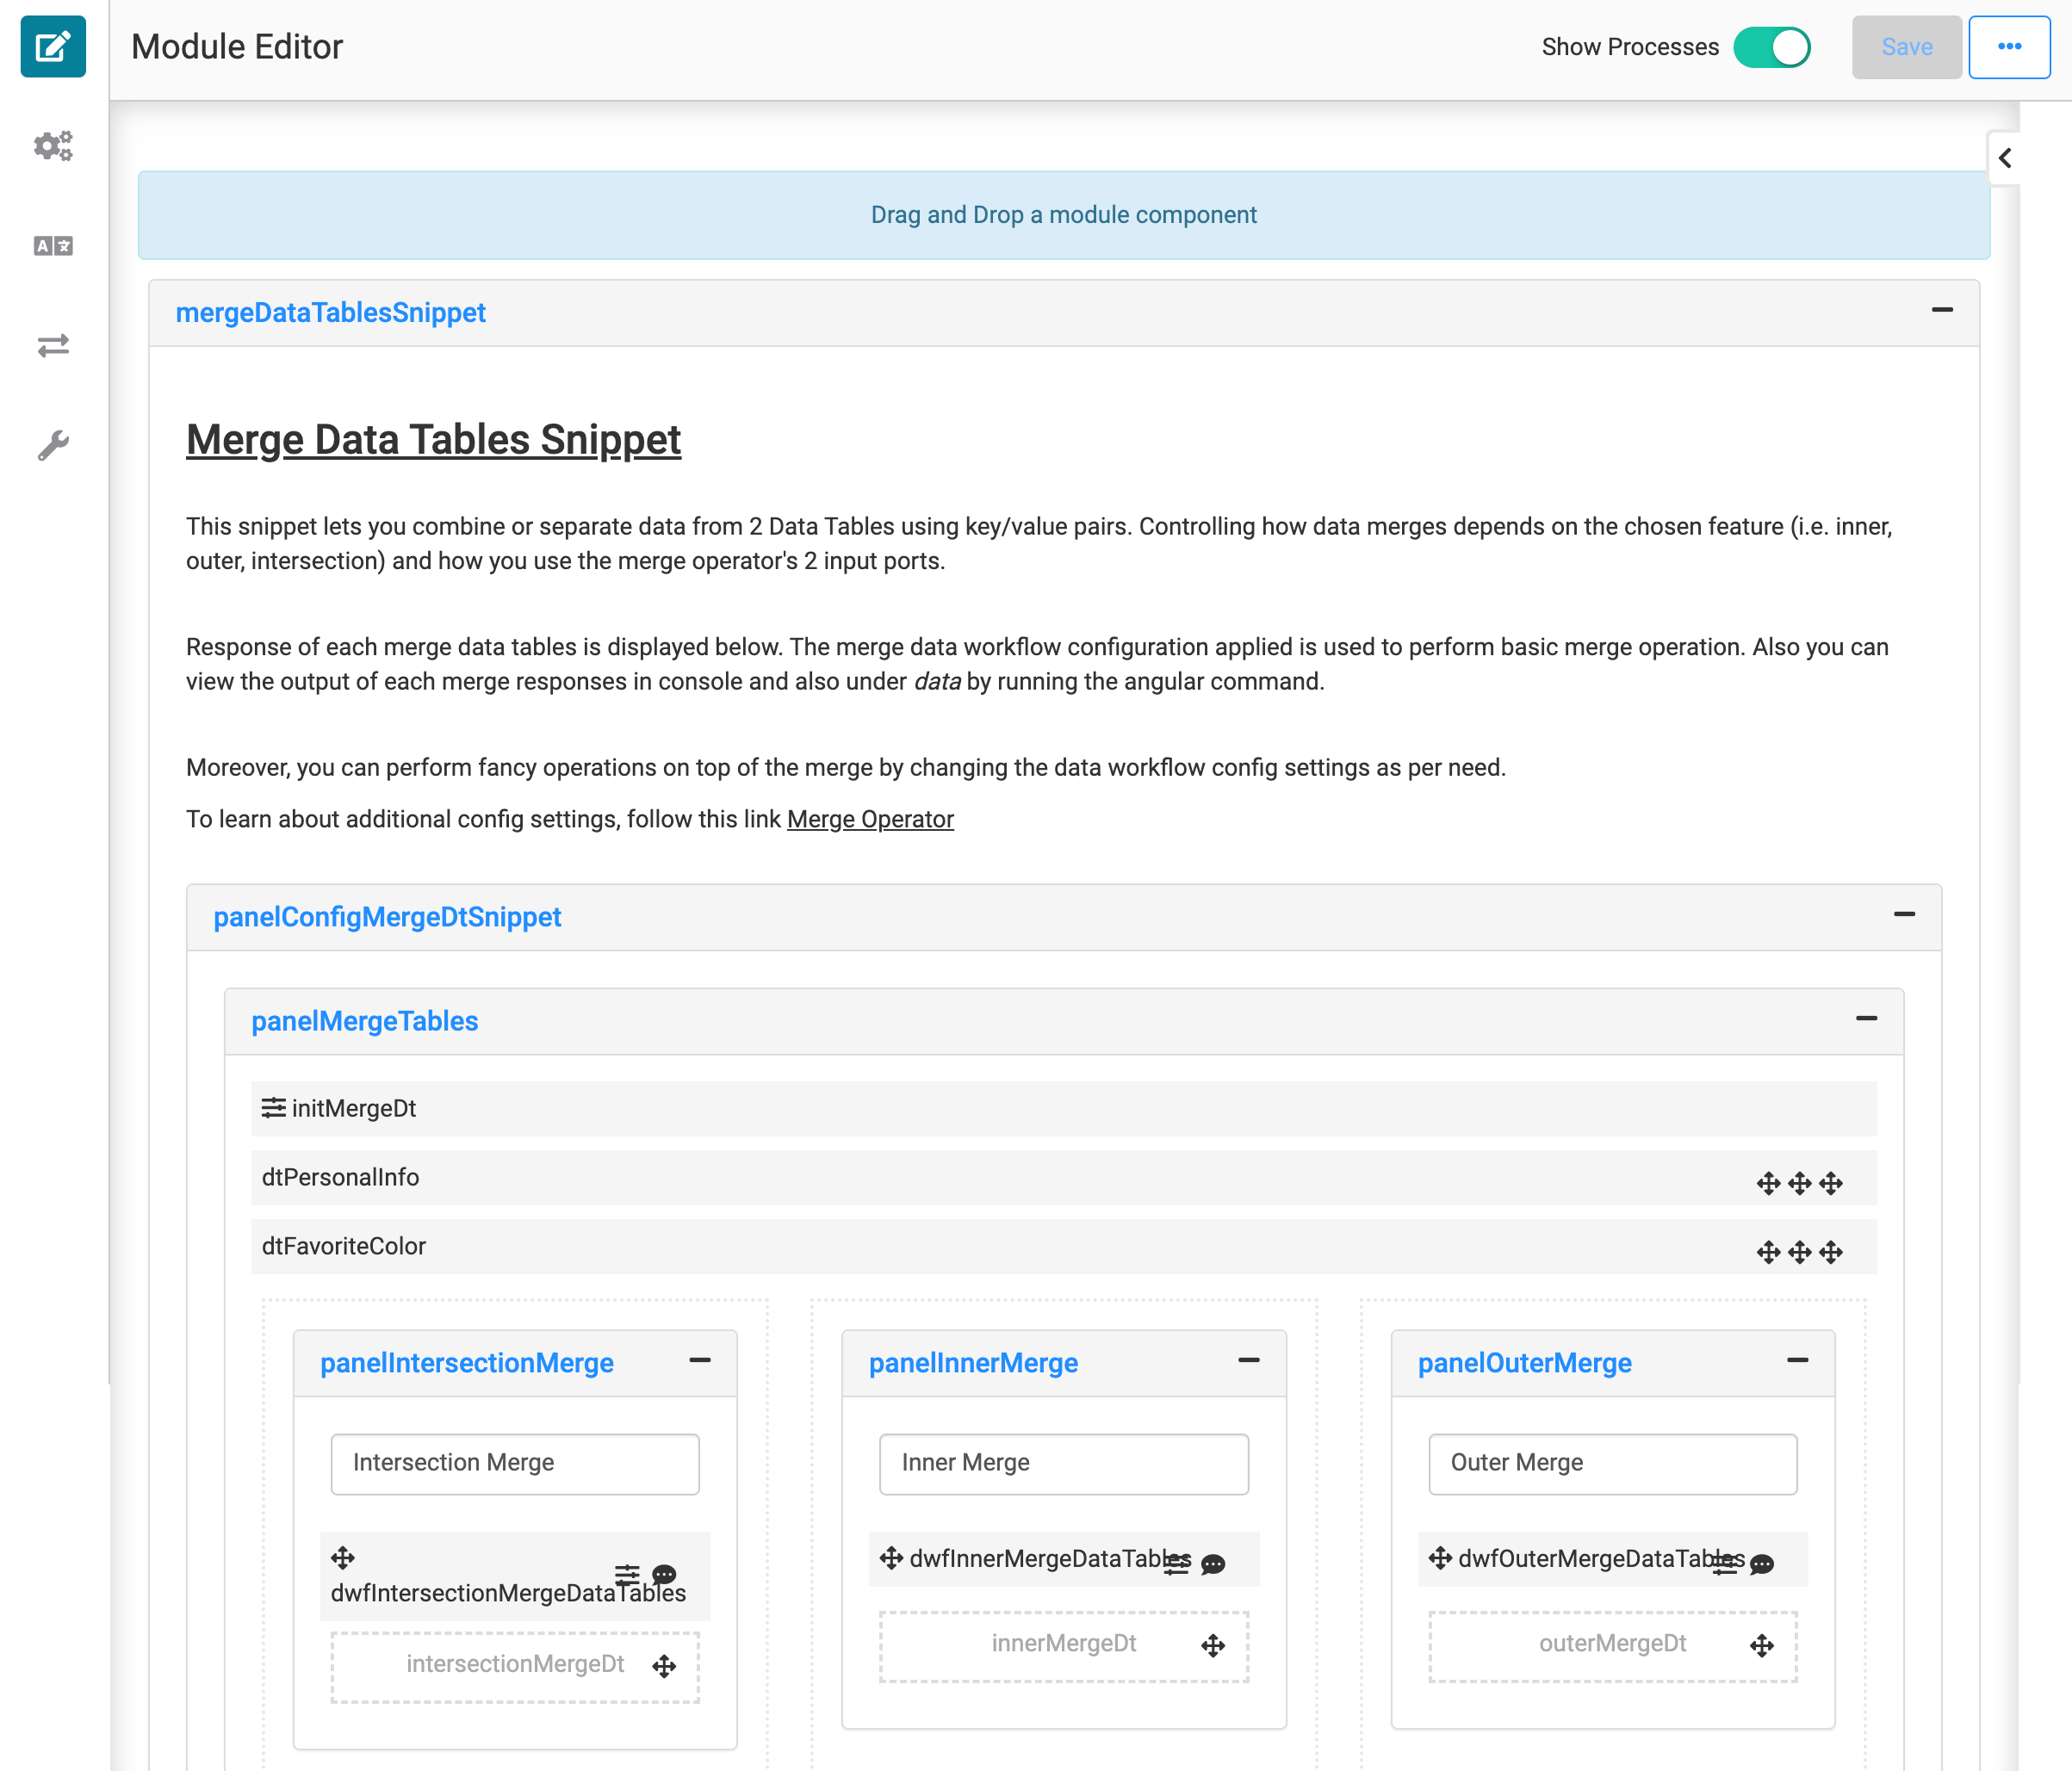Select the dwfInnerMergeDataTables label
The height and width of the screenshot is (1771, 2072).
1050,1558
